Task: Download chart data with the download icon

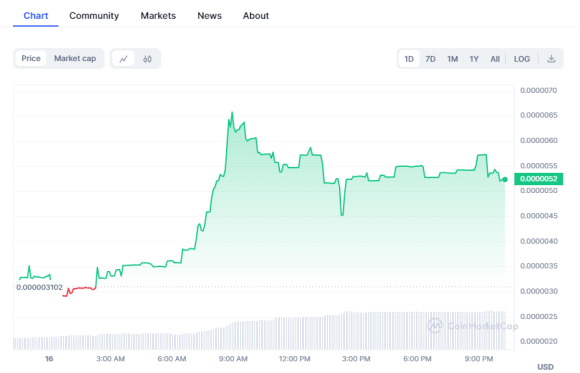Action: click(x=551, y=59)
